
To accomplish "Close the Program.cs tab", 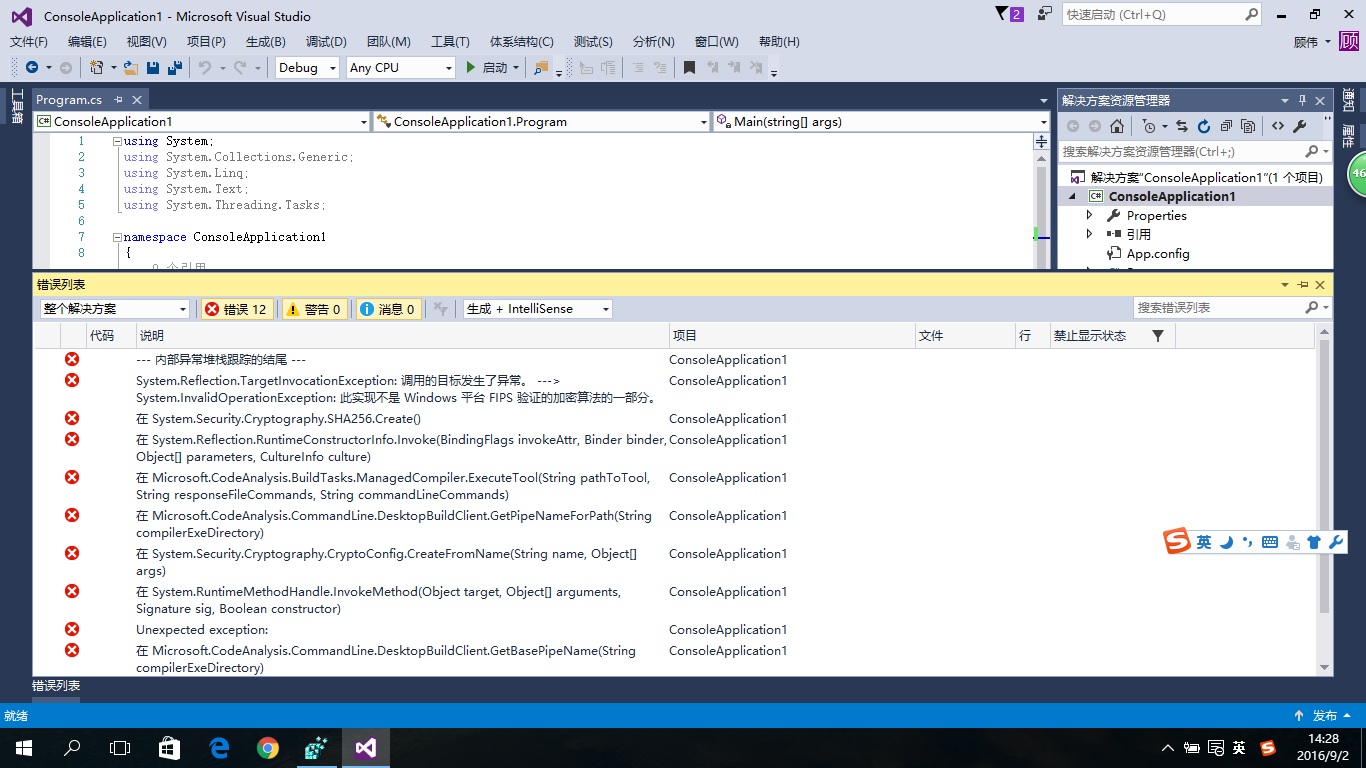I will (x=137, y=99).
